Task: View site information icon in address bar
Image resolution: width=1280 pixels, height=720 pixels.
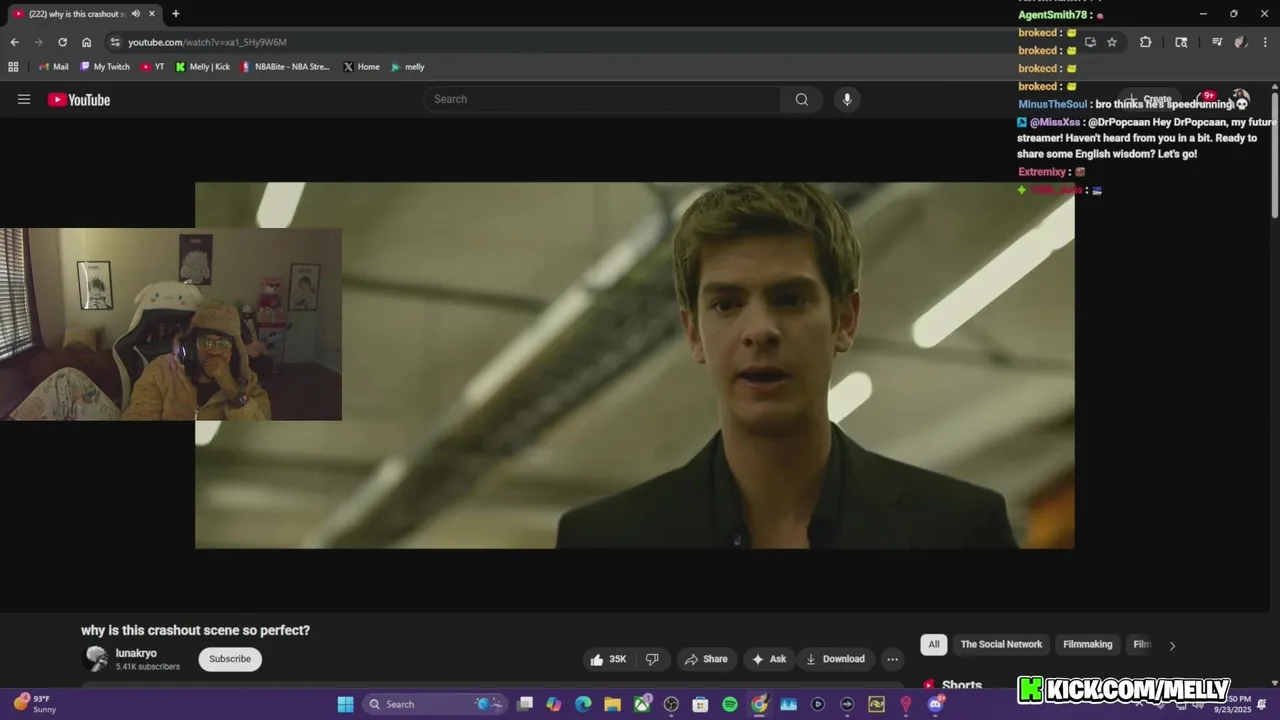Action: pos(115,42)
